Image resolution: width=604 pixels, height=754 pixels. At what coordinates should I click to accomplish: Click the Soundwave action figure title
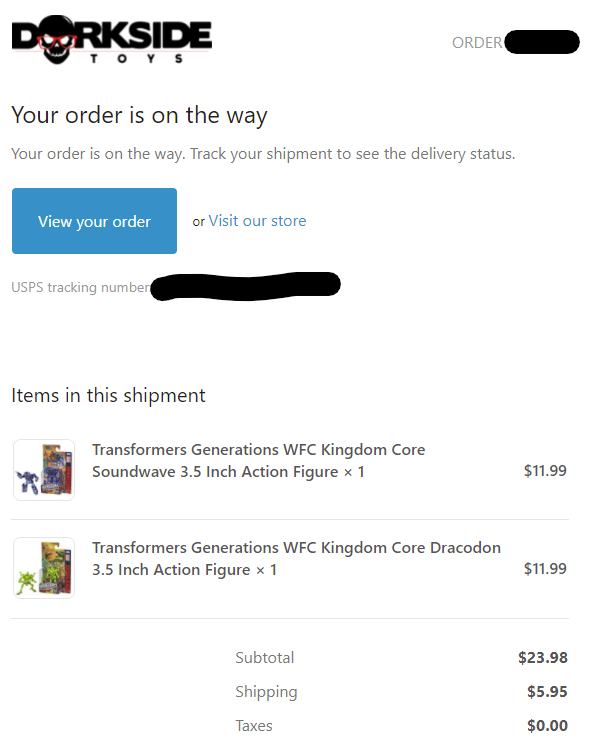[258, 461]
